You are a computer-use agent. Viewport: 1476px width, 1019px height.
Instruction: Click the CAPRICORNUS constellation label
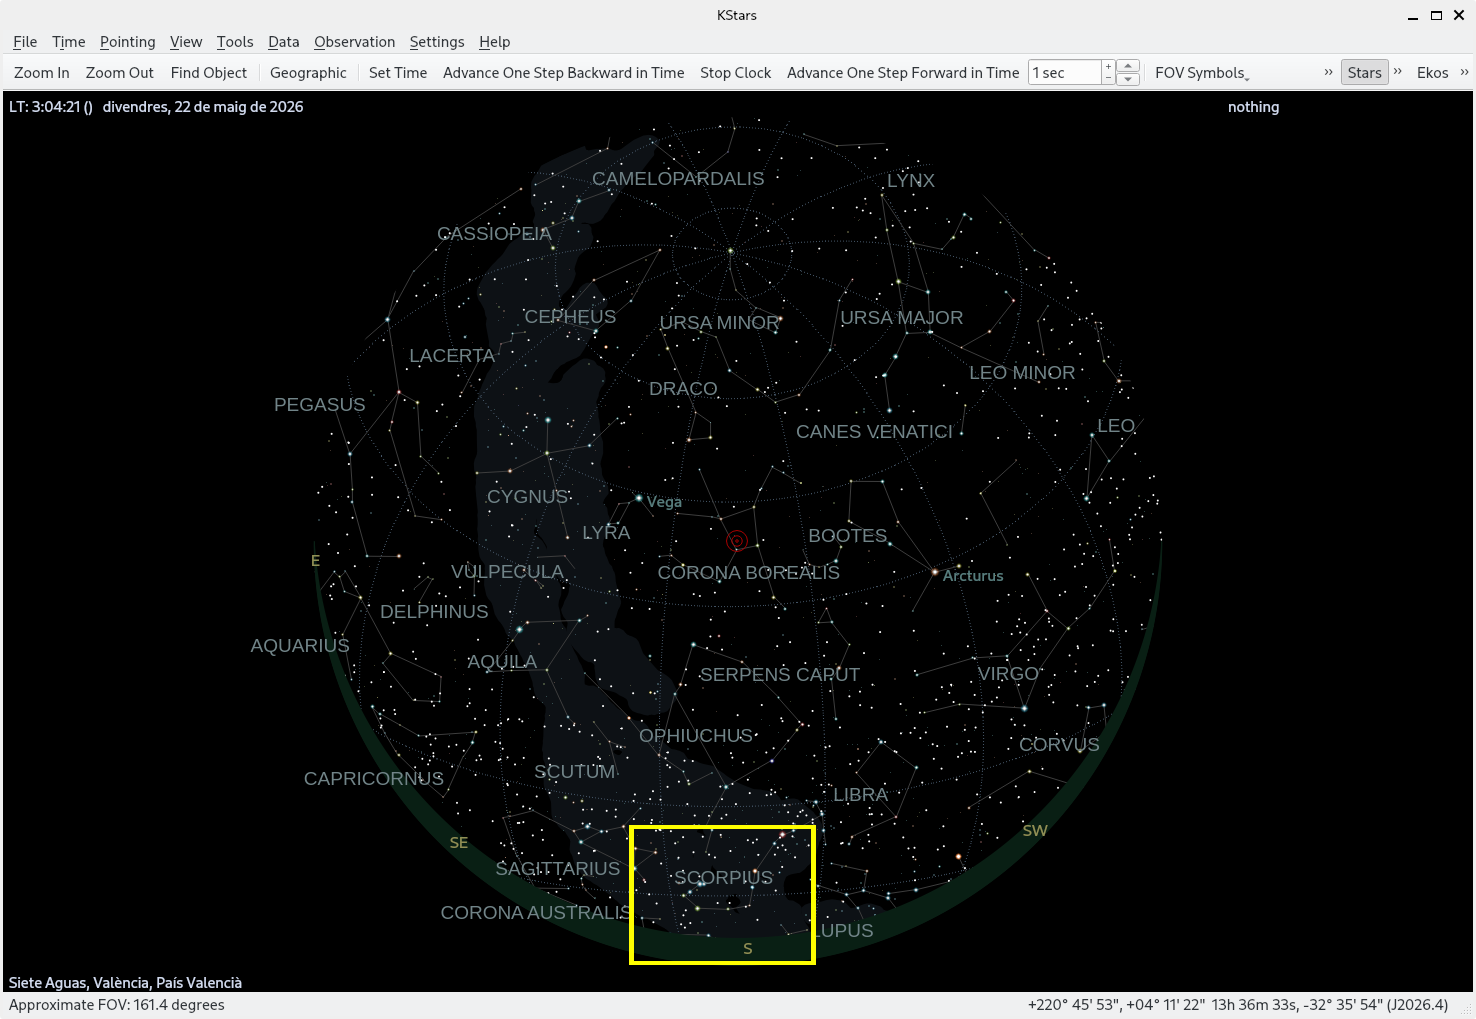point(374,779)
